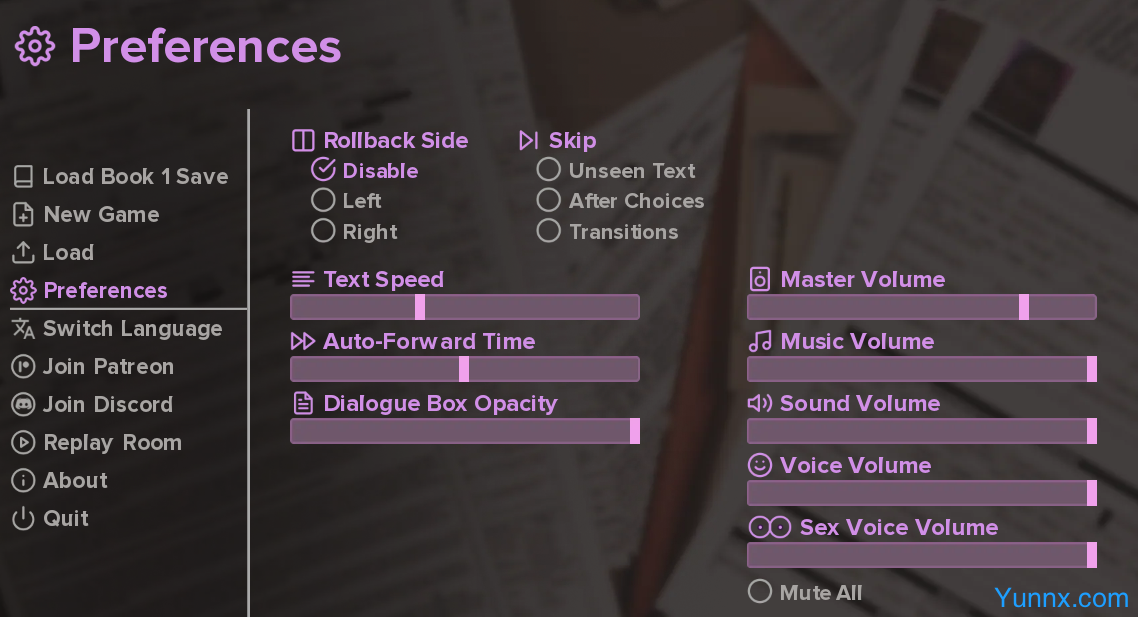Click the Load upload-arrow icon
The image size is (1138, 617).
(x=23, y=253)
